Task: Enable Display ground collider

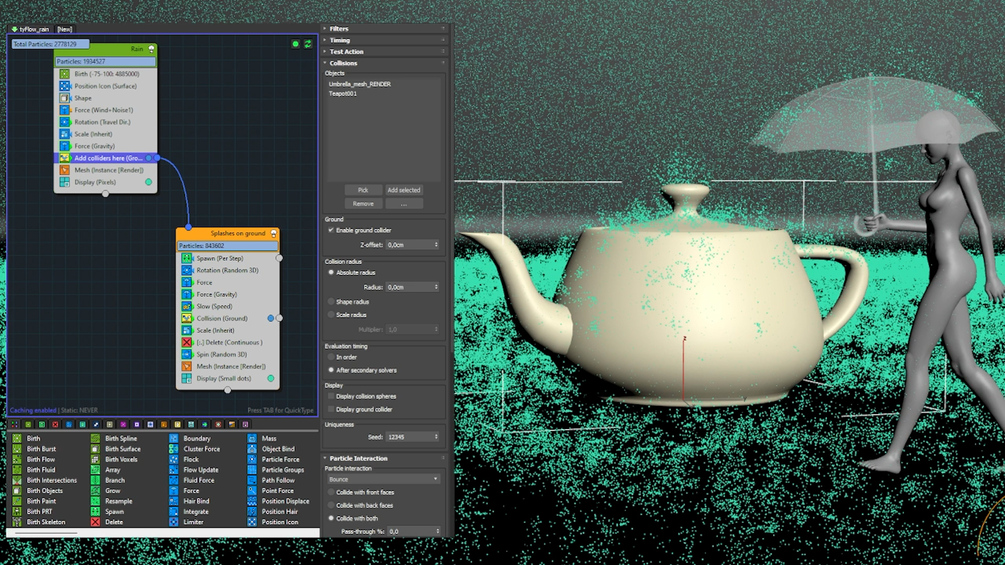Action: coord(331,409)
